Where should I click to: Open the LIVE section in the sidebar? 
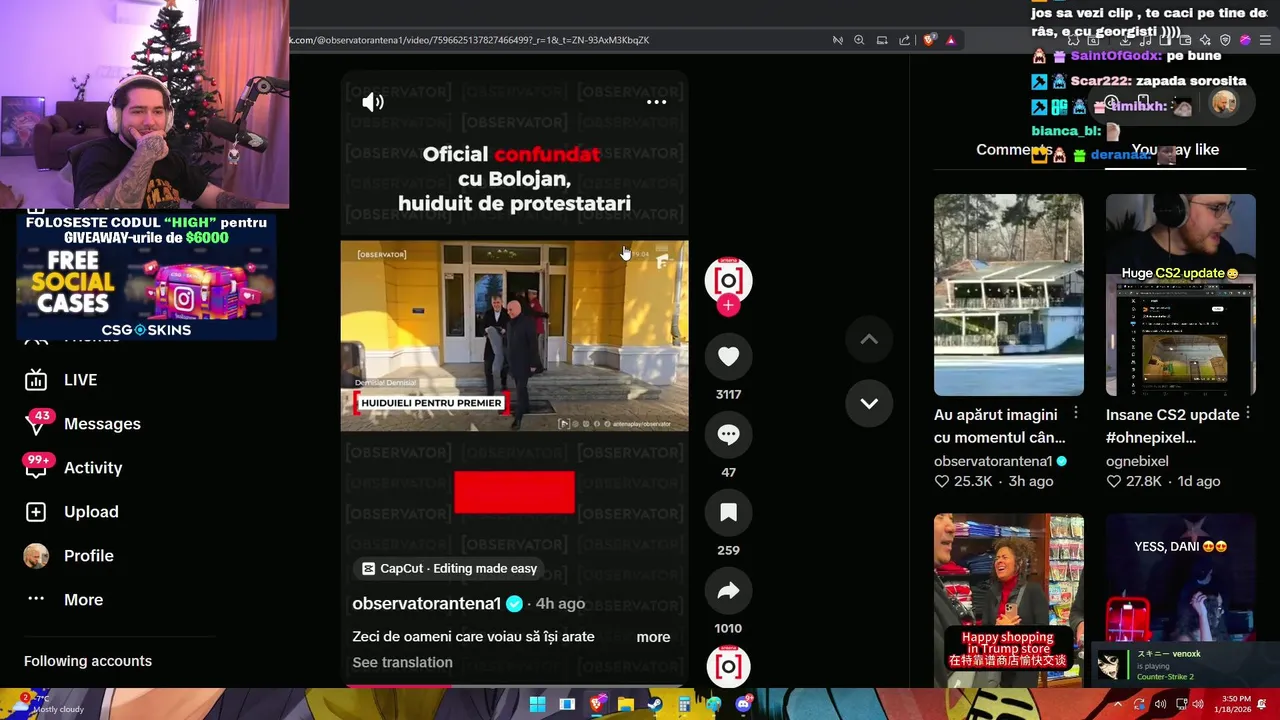click(80, 380)
